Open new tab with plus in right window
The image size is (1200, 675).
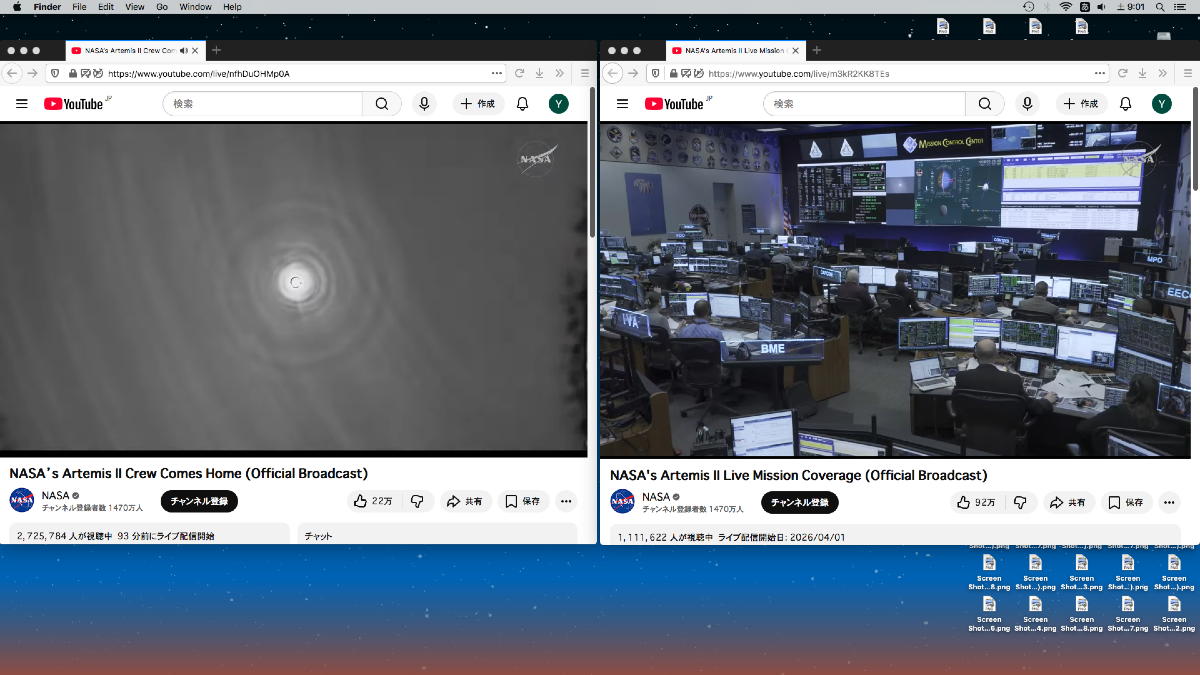[816, 50]
